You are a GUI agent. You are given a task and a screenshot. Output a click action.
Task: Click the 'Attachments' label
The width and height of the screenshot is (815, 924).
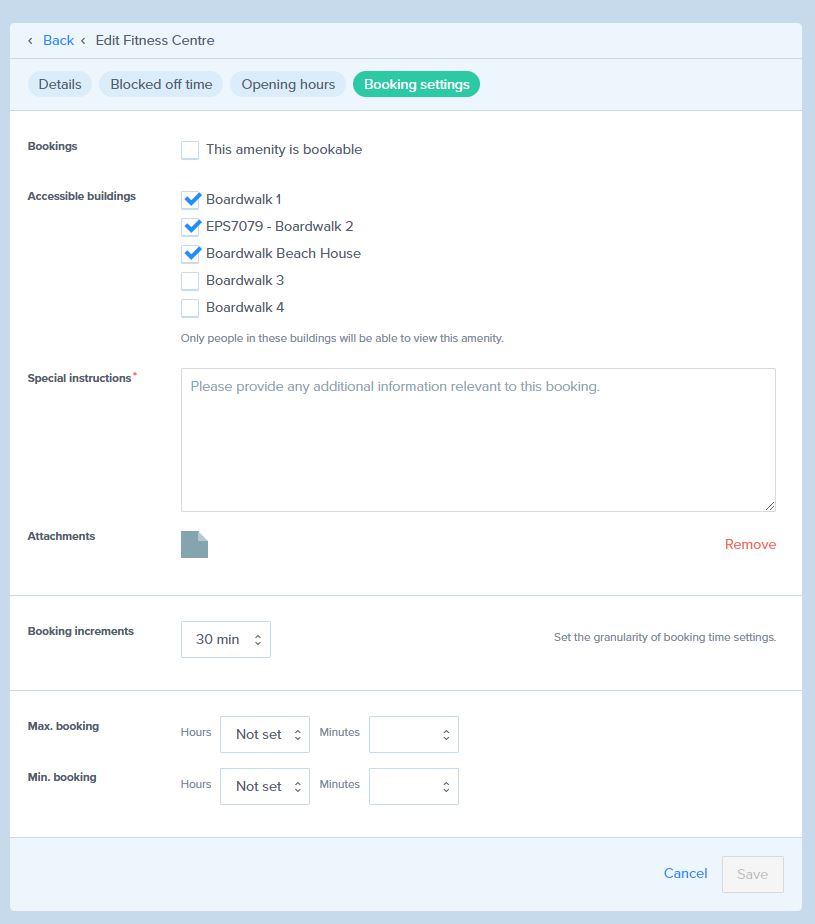click(61, 536)
